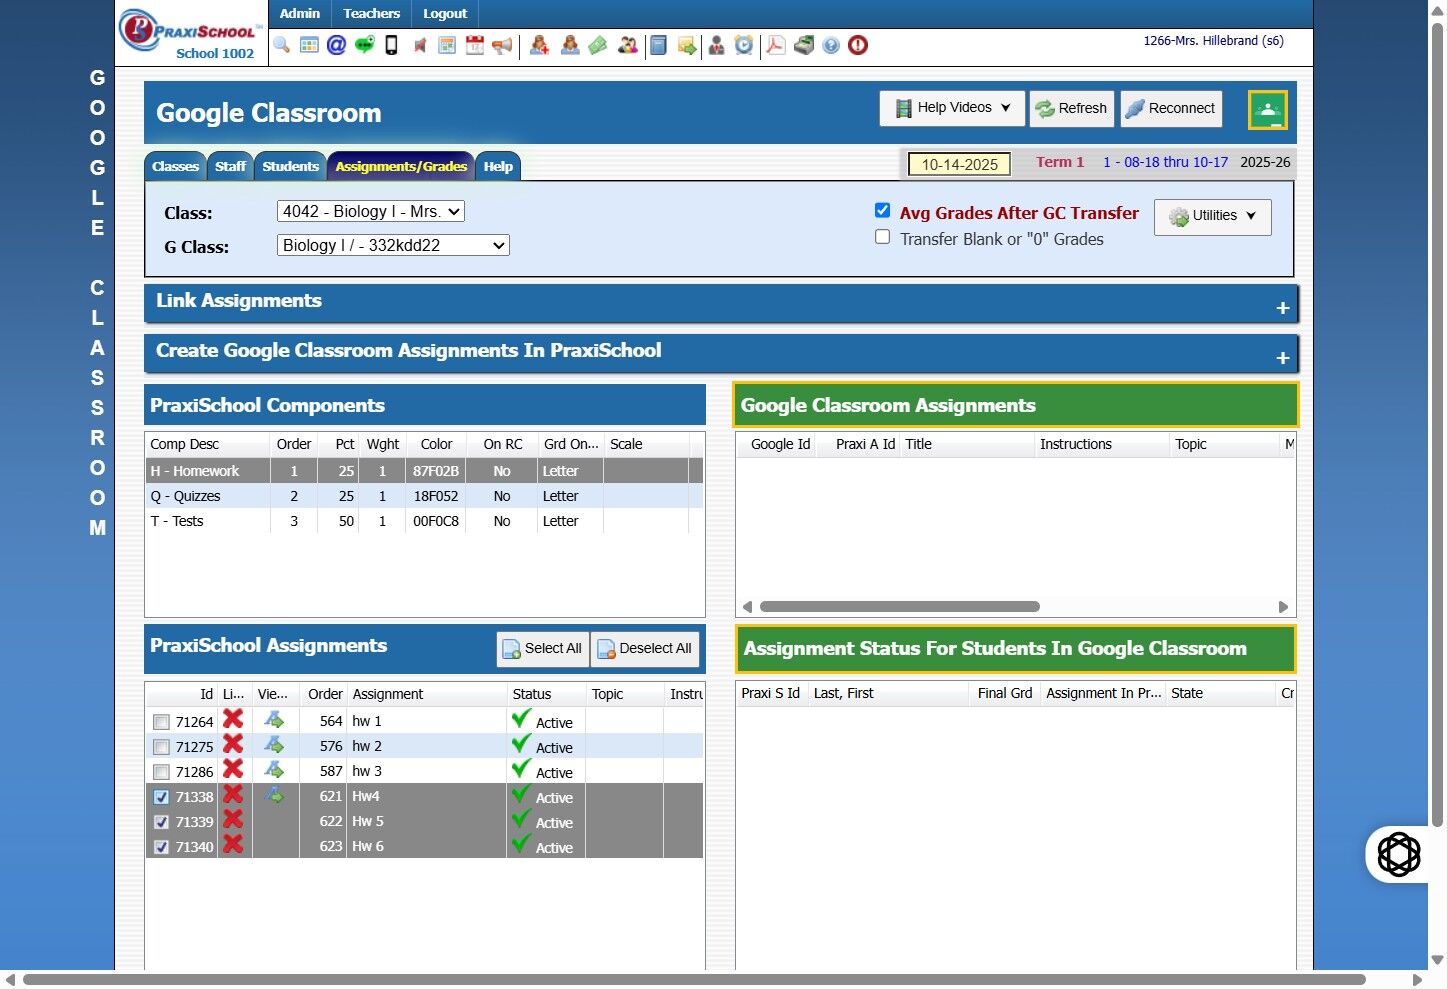Screen dimensions: 1447x989
Task: Click the mobile phone toolbar icon
Action: tap(391, 45)
